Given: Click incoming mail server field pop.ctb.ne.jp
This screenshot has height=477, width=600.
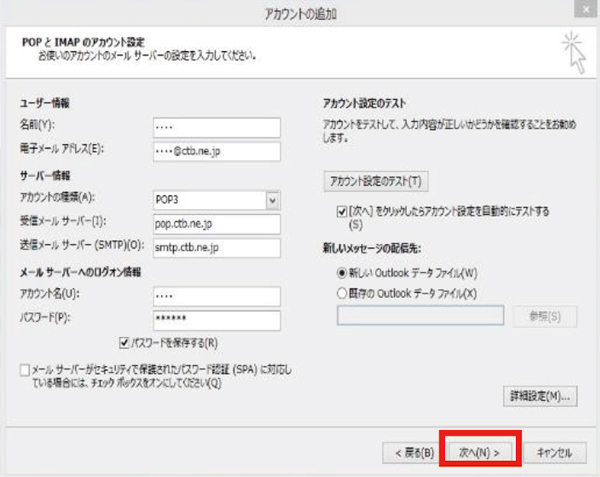Looking at the screenshot, I should [217, 223].
